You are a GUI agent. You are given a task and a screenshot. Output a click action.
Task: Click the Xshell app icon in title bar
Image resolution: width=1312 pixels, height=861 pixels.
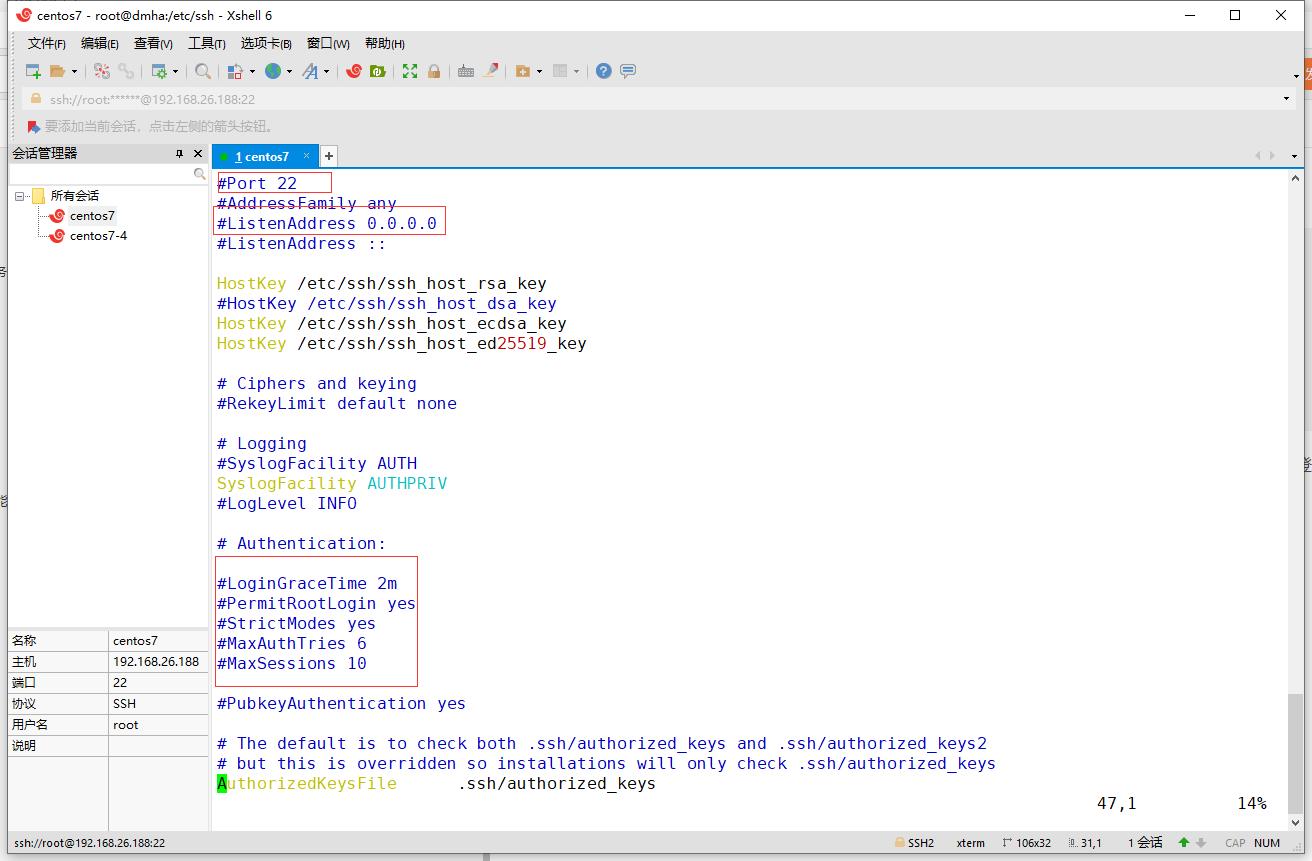24,15
